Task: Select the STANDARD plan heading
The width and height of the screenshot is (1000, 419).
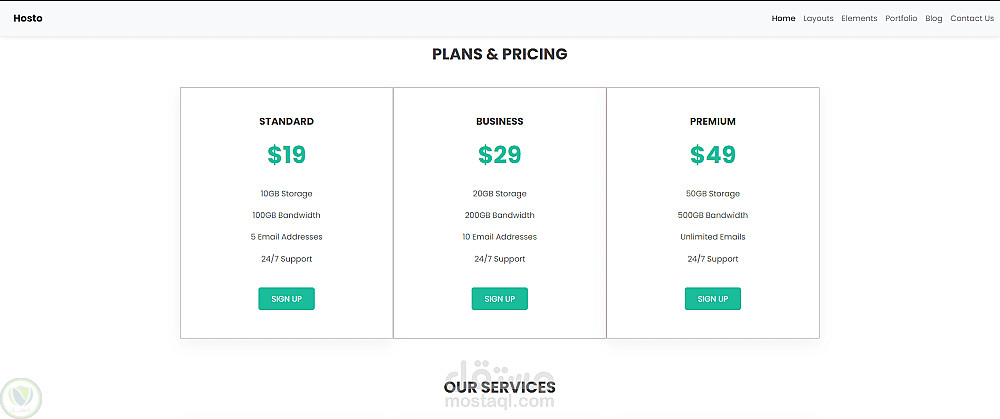Action: [x=287, y=122]
